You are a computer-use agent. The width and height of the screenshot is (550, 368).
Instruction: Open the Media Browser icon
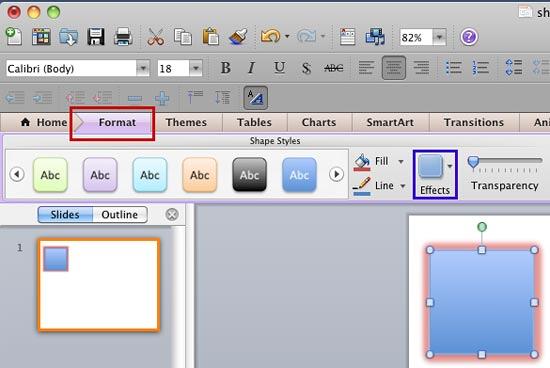click(375, 36)
